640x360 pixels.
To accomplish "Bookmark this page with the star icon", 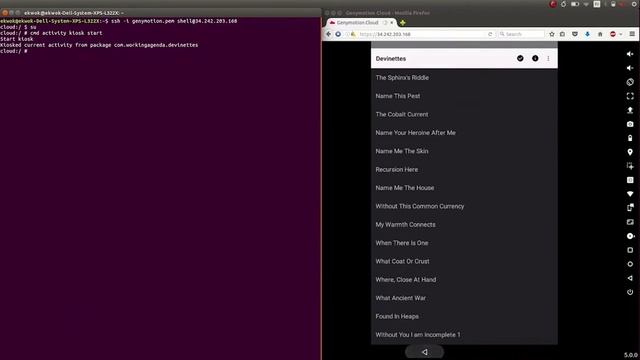I will (x=552, y=34).
